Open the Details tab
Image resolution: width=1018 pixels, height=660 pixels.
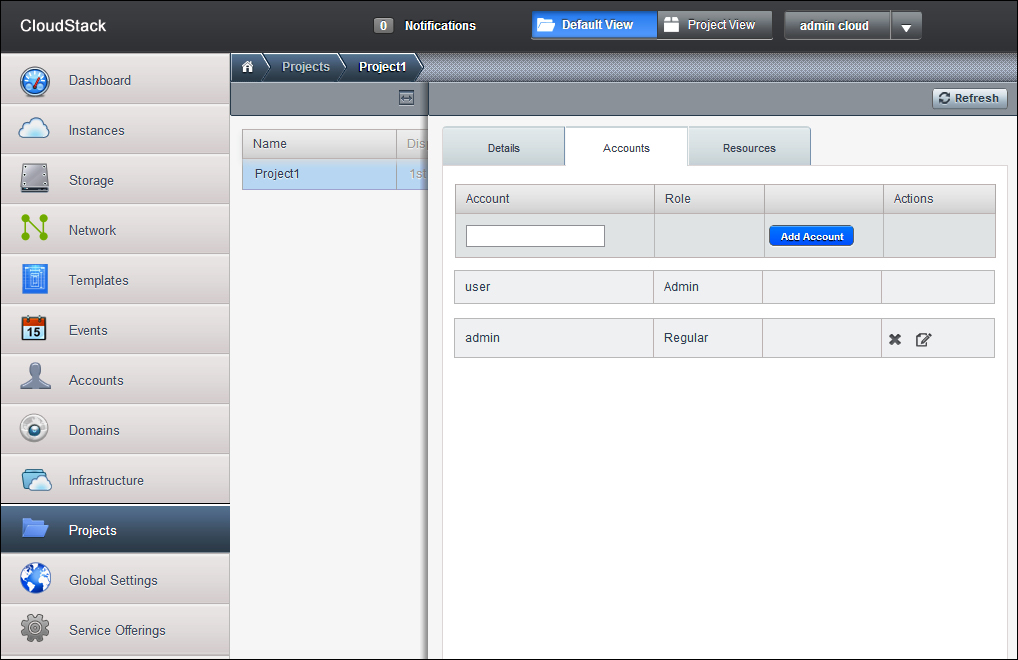pyautogui.click(x=503, y=148)
